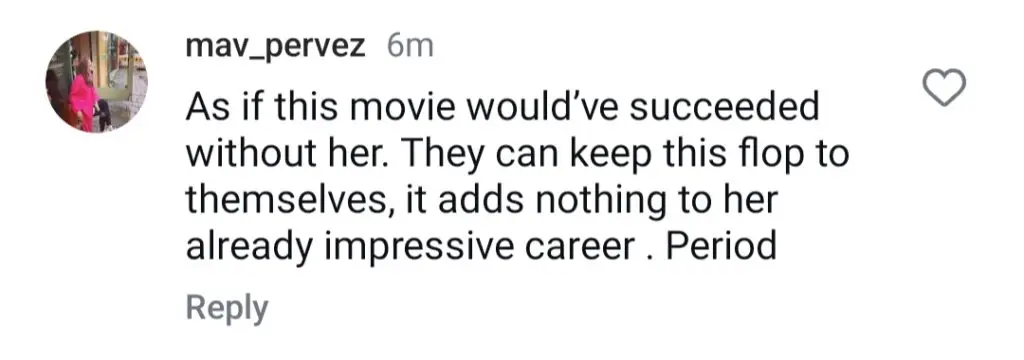The width and height of the screenshot is (1024, 360).
Task: Click the 6m timestamp
Action: click(x=410, y=46)
